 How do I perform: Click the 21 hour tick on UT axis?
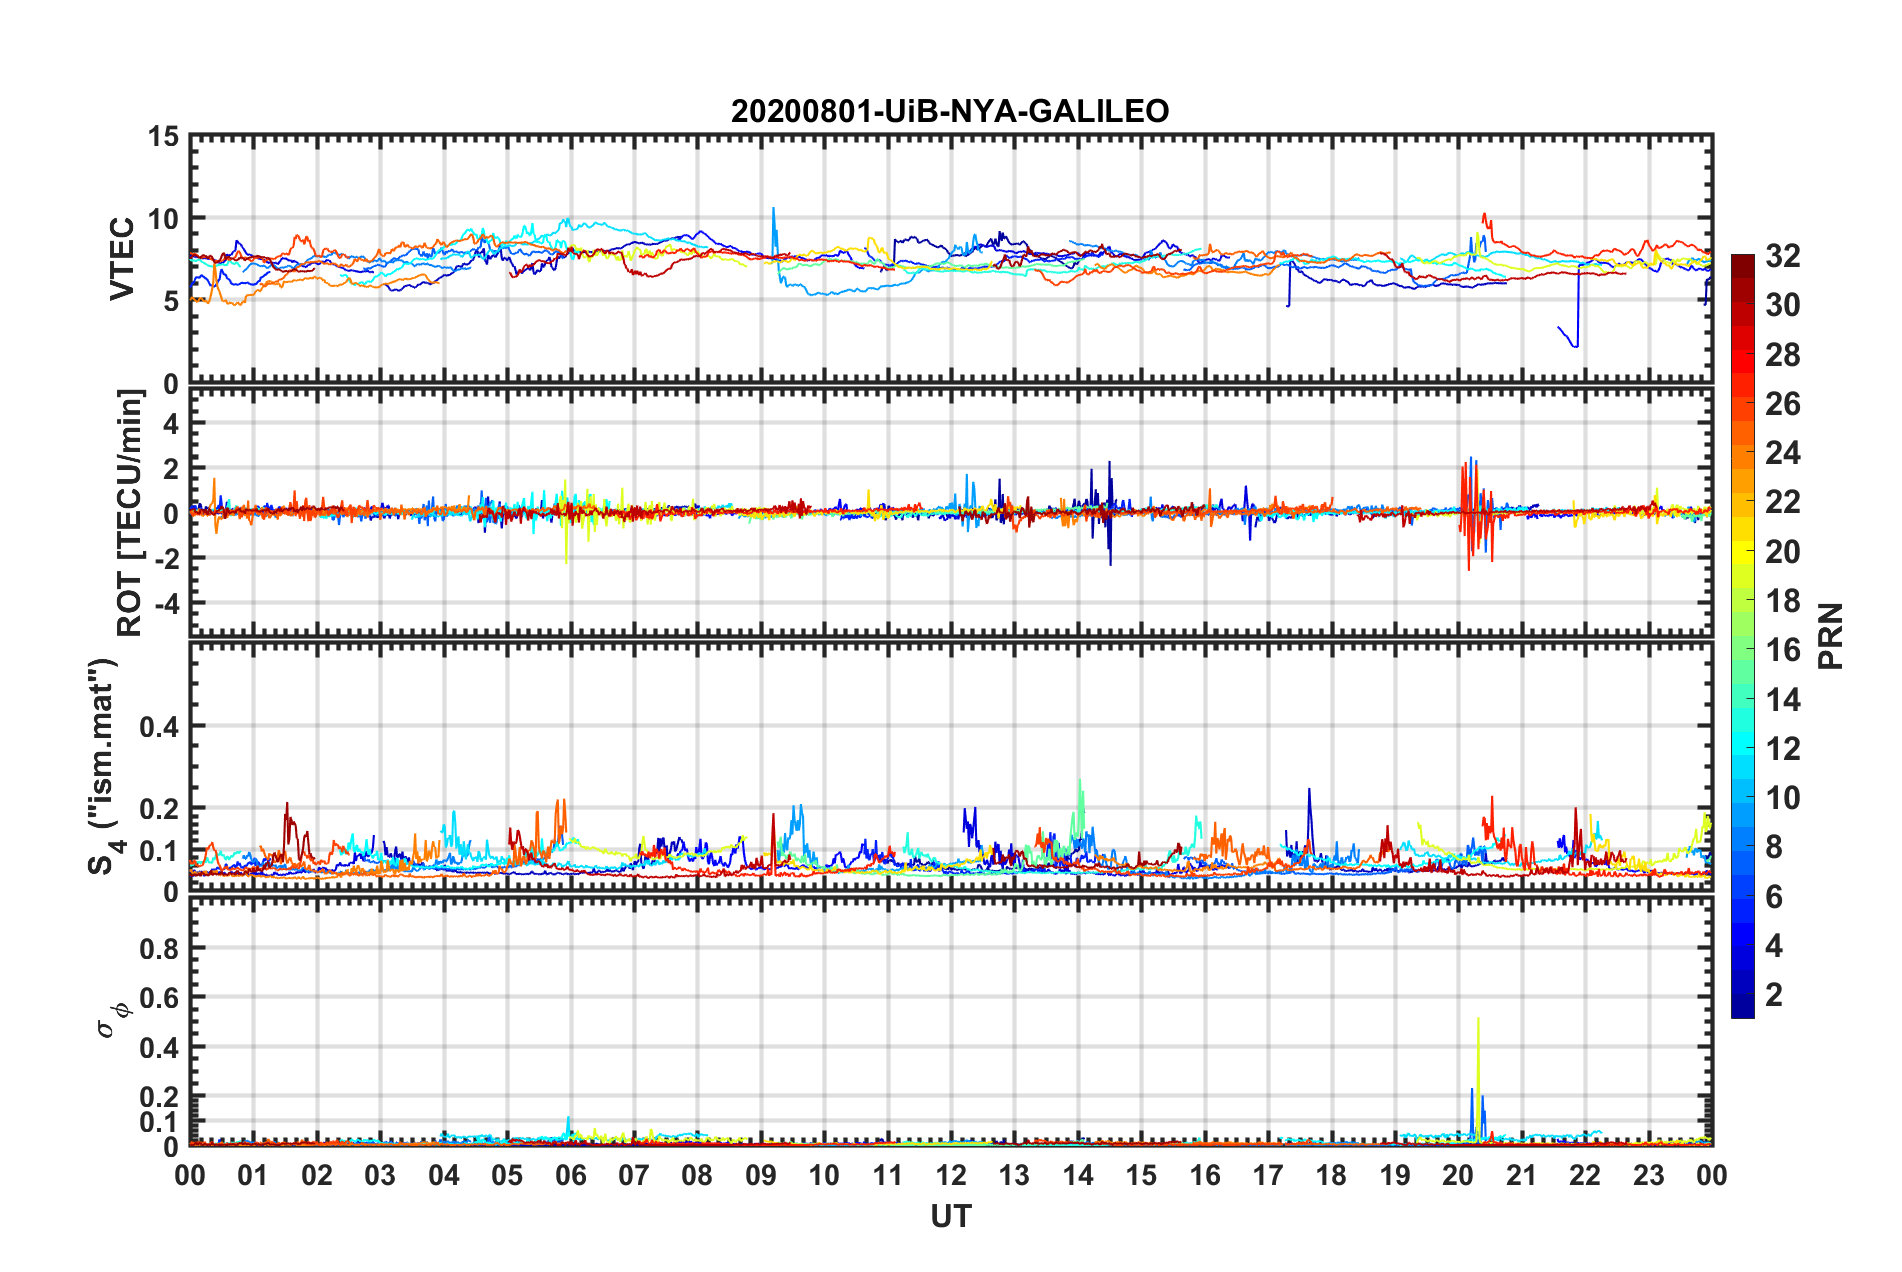(1522, 1175)
